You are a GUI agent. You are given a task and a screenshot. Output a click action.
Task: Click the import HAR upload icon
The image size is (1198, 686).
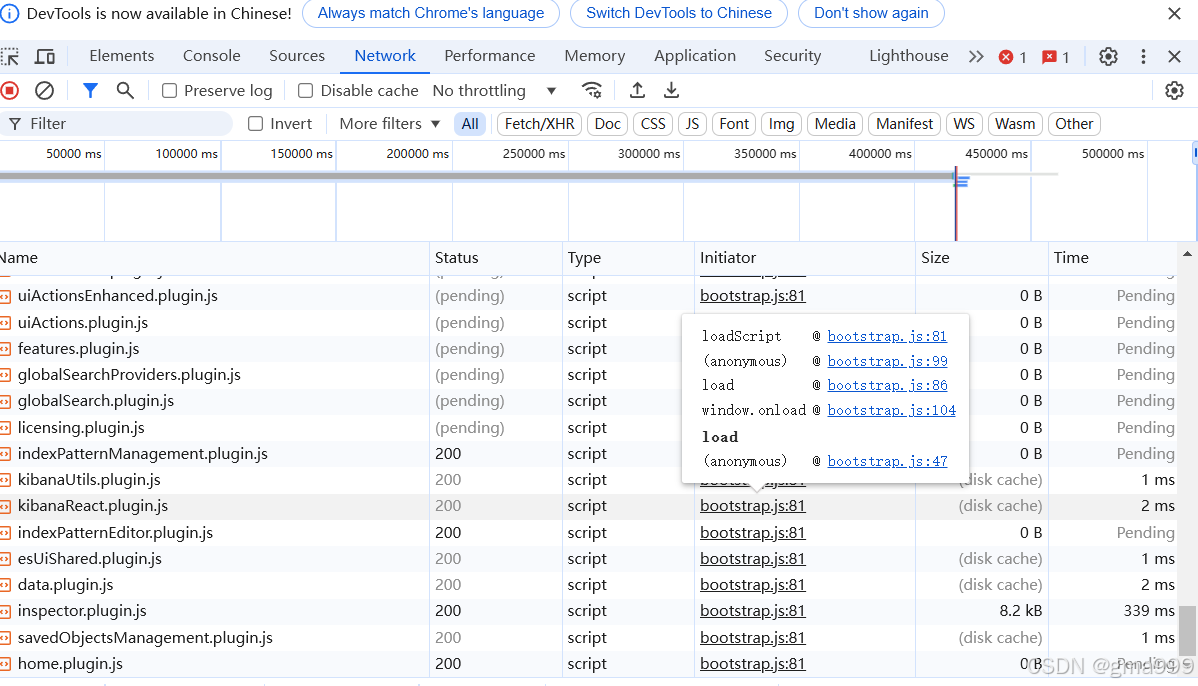637,91
